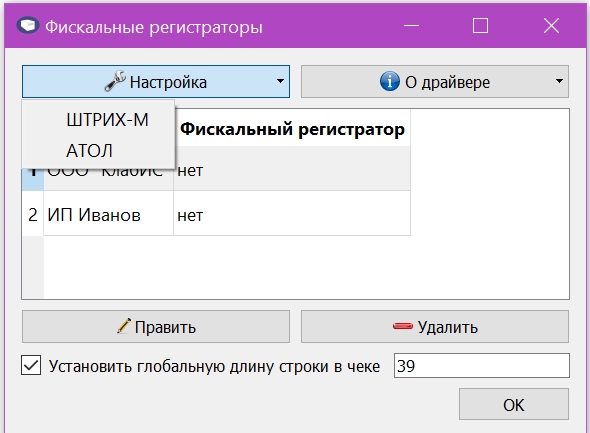Click 'нет' cell in first row
This screenshot has height=433, width=590.
pos(292,169)
